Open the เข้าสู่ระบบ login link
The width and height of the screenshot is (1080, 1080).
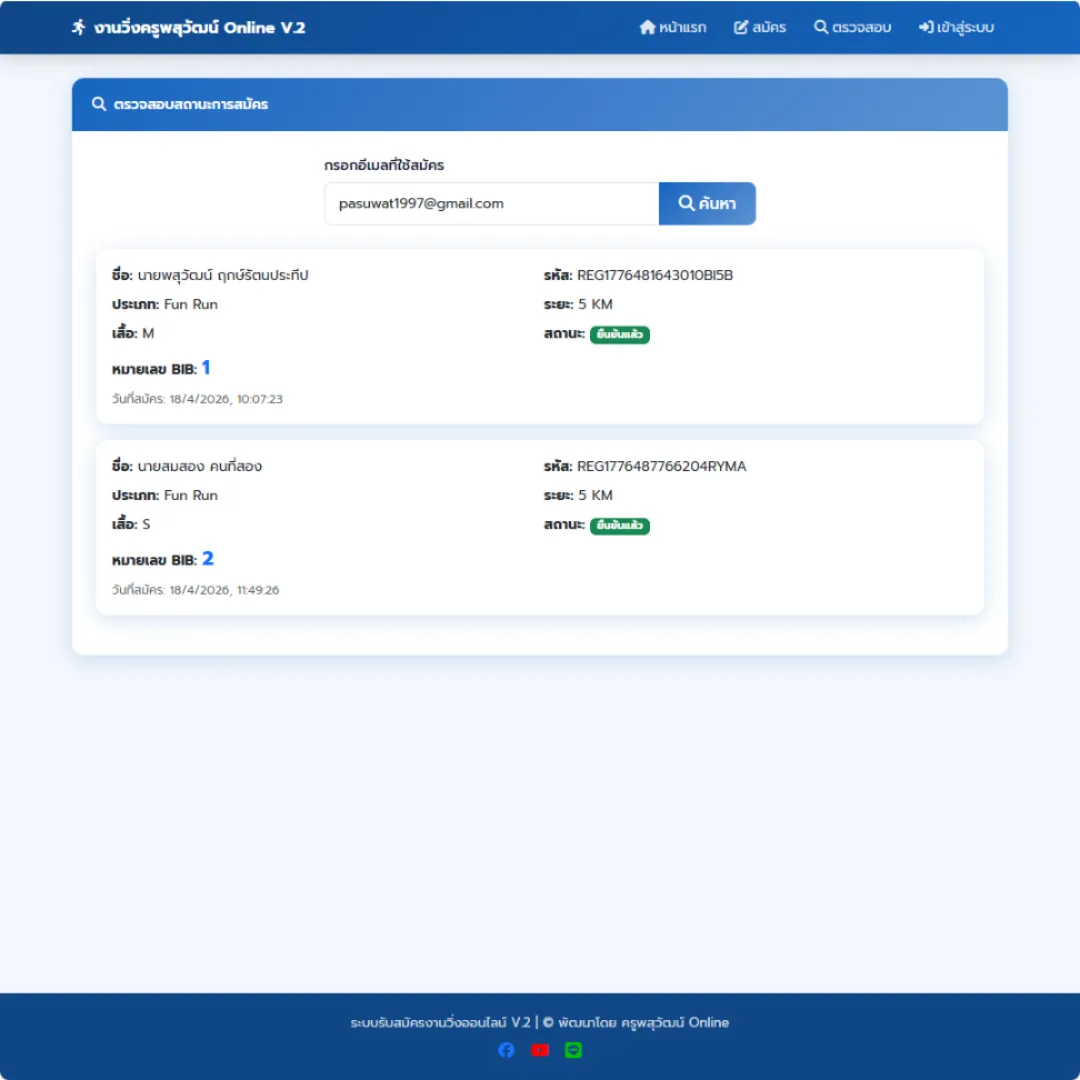(956, 28)
